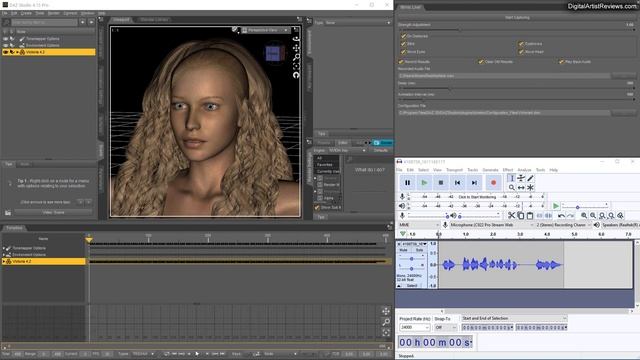Open the render Engine dropdown

pyautogui.click(x=347, y=151)
